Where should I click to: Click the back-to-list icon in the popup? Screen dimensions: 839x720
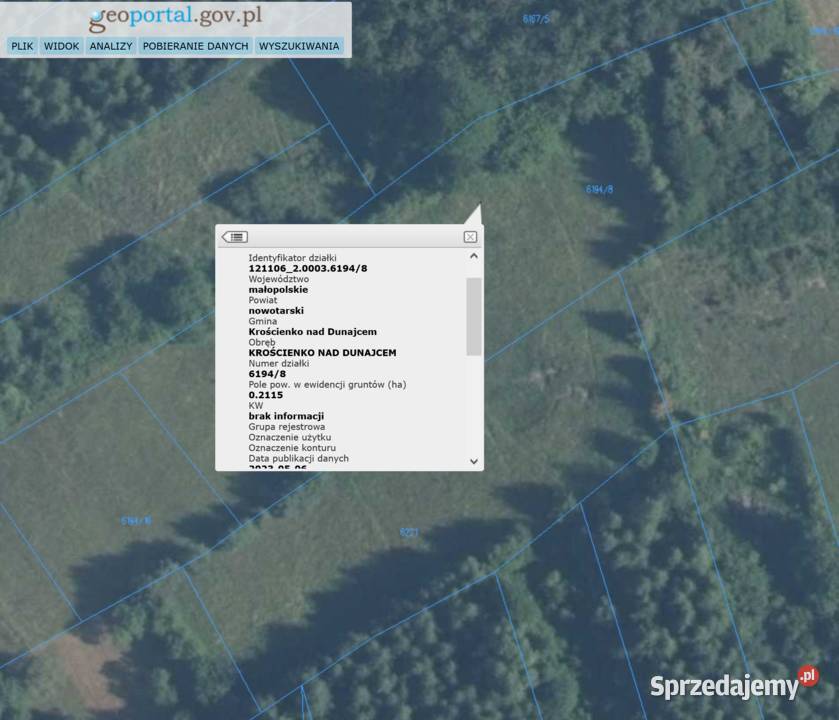click(235, 237)
